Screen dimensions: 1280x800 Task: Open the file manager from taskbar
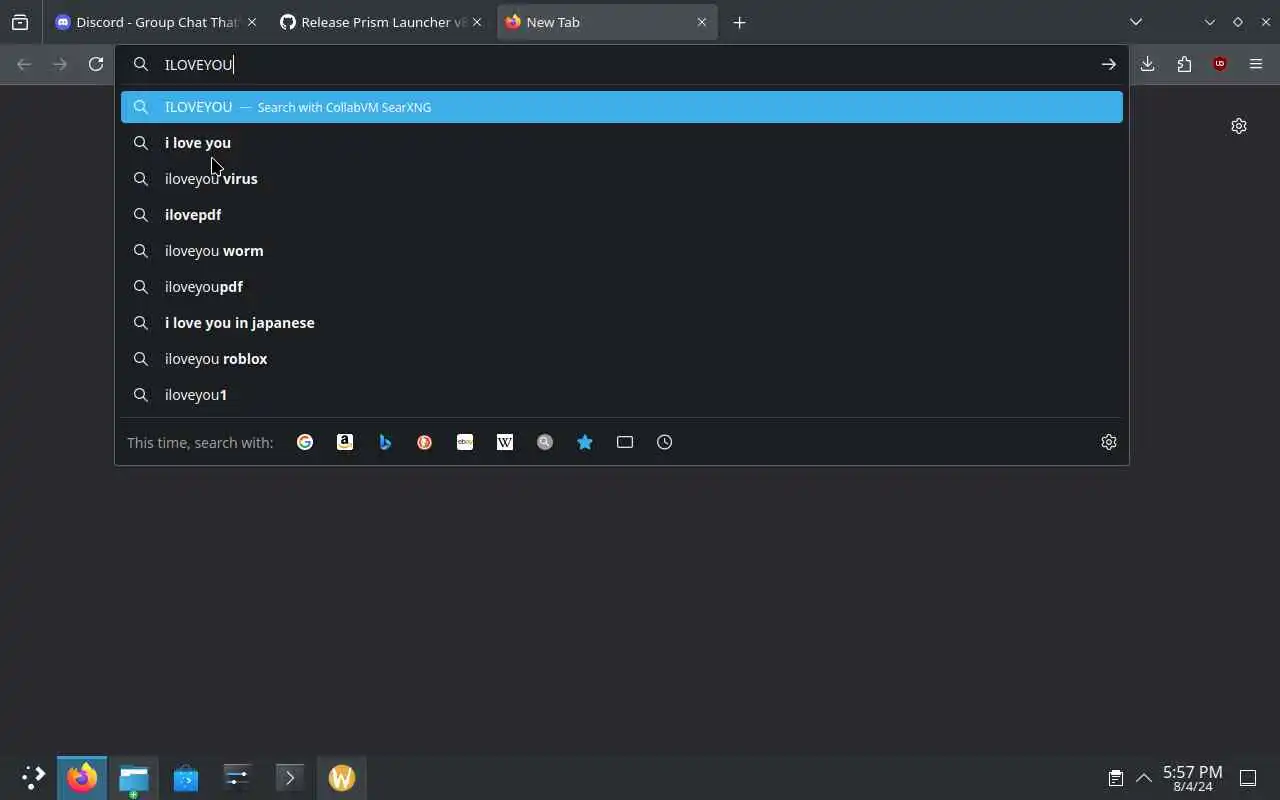[x=134, y=777]
